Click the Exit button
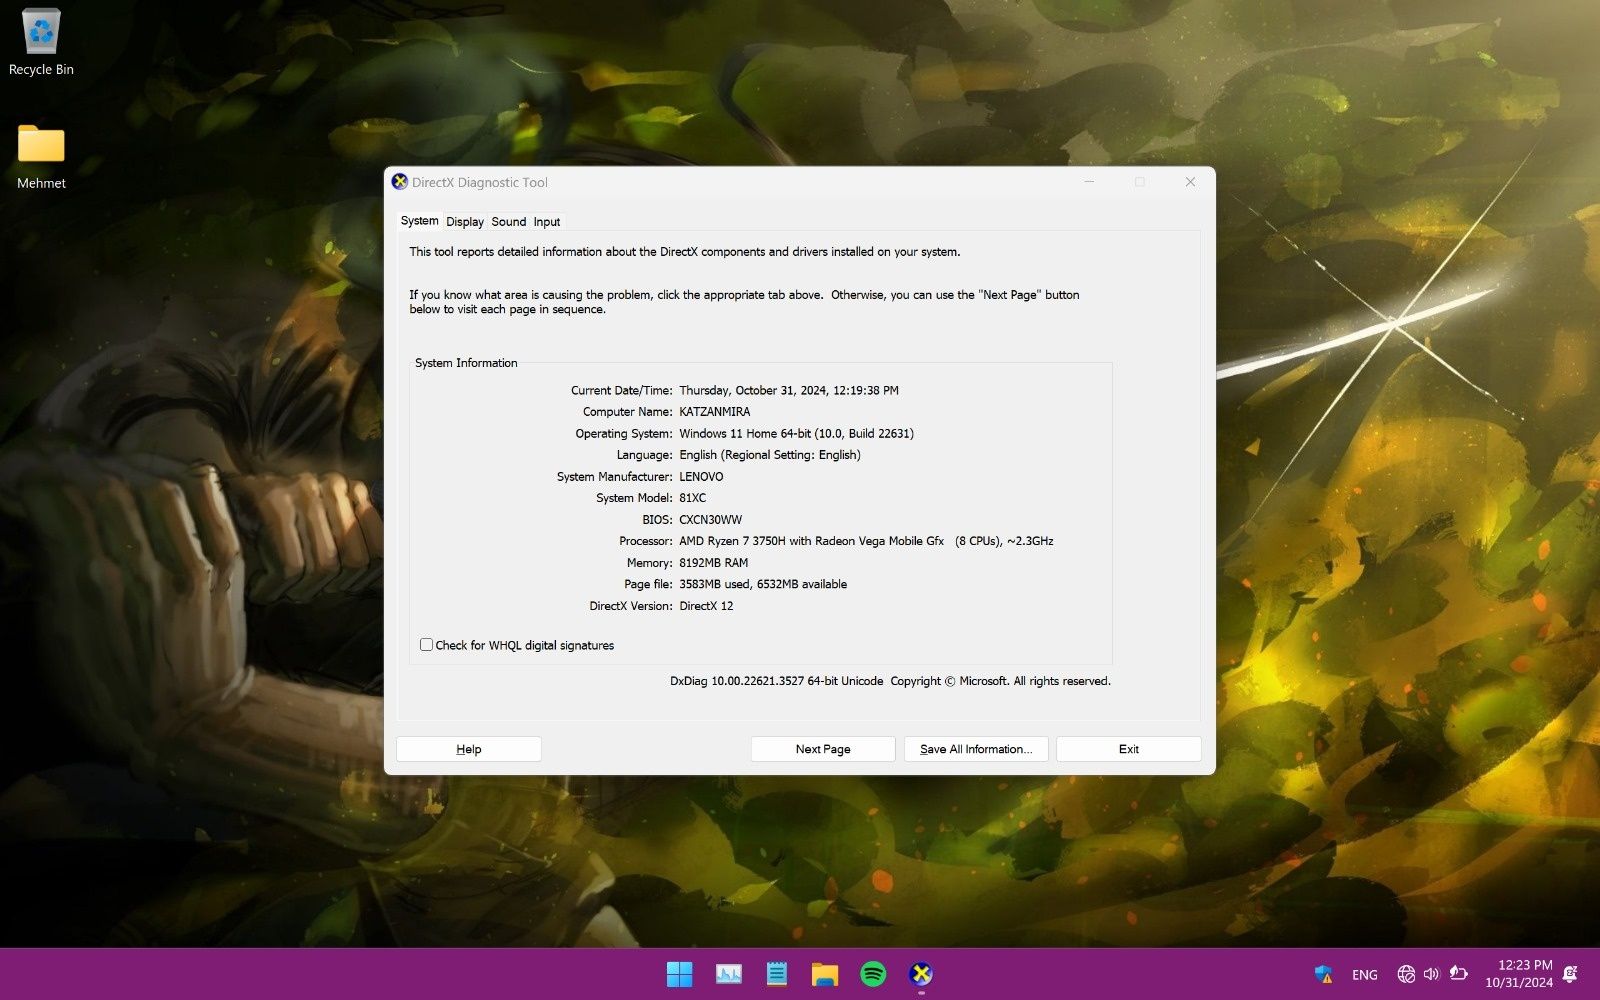 (x=1129, y=749)
